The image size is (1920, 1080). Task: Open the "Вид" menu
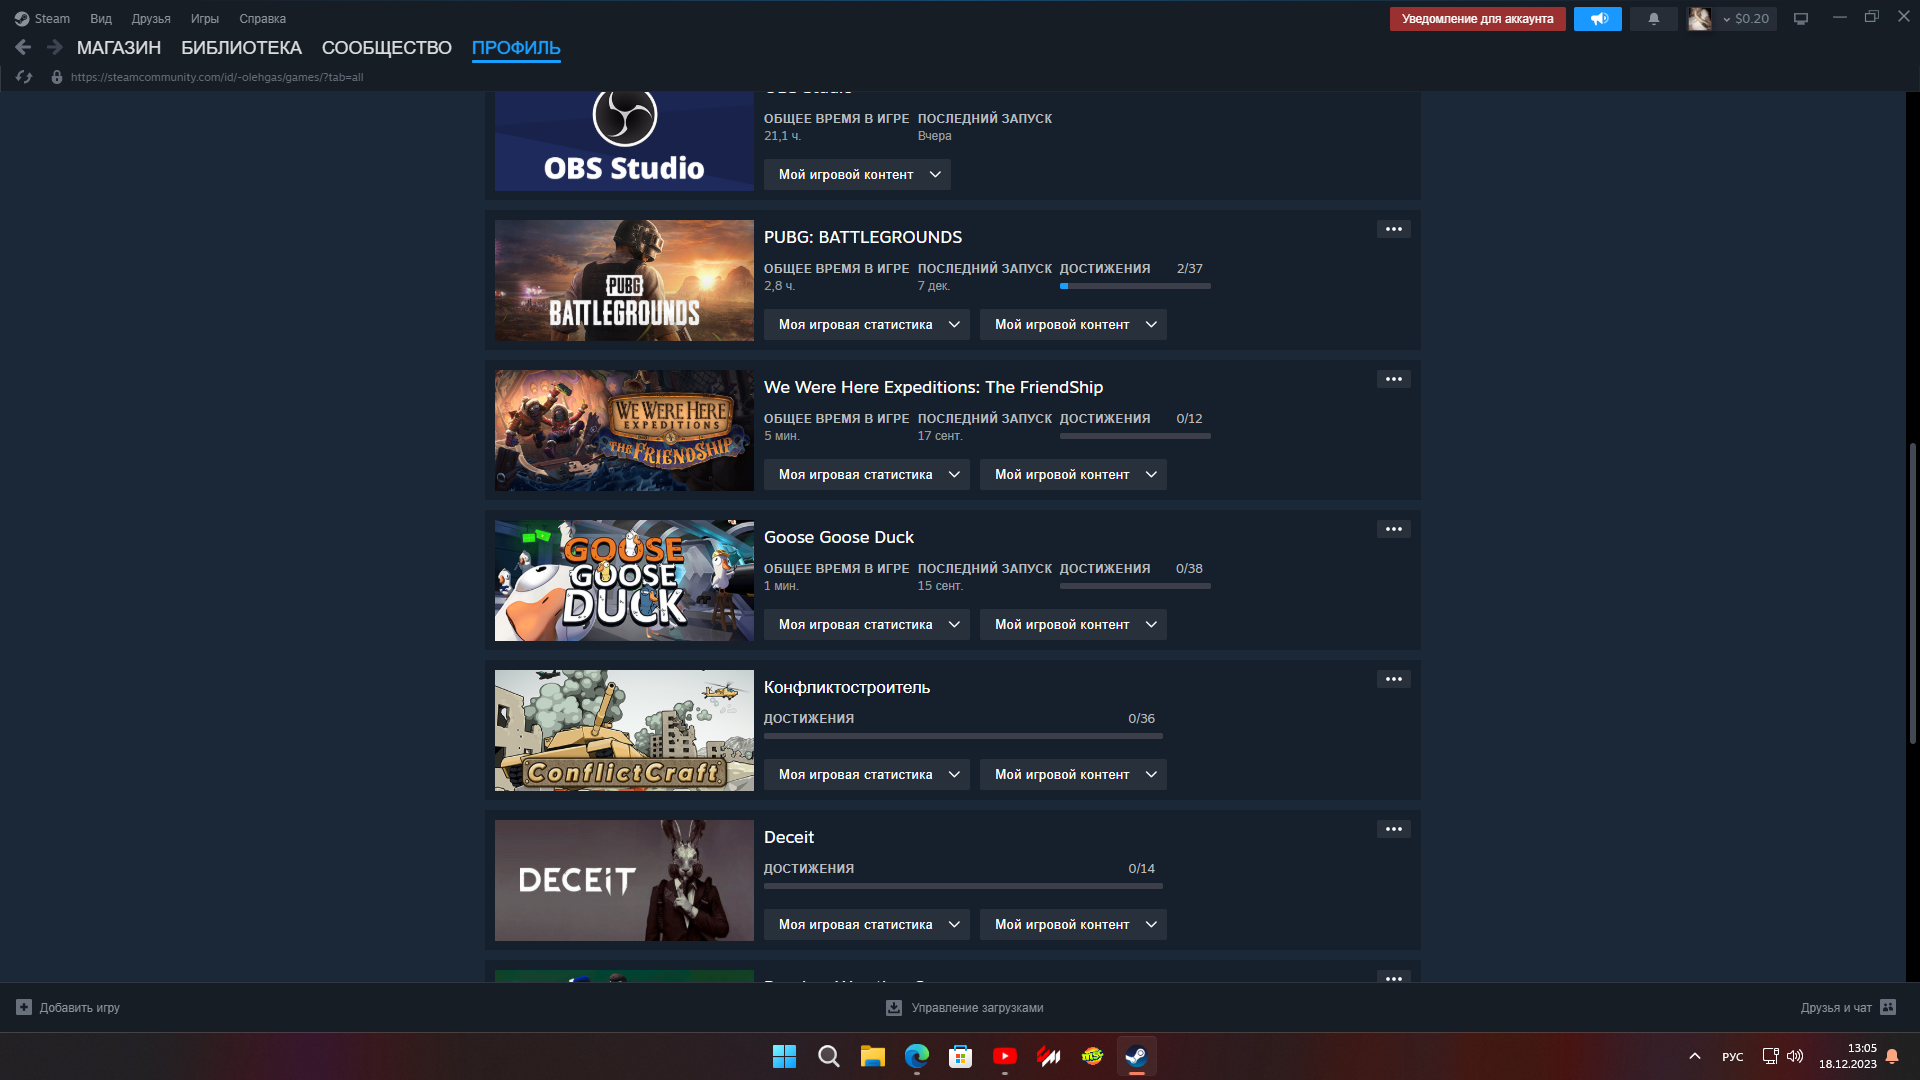pos(101,19)
